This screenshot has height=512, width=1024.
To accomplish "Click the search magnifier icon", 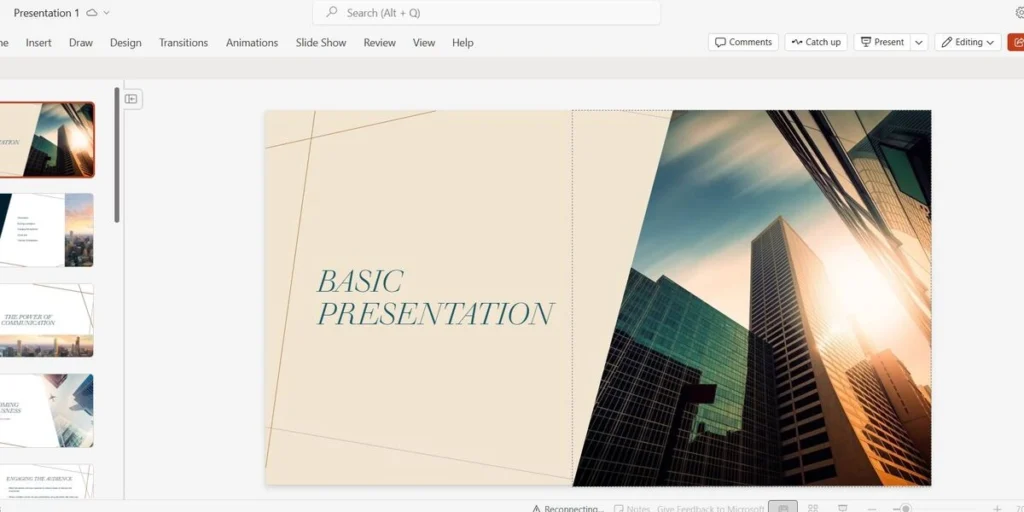I will pos(332,12).
